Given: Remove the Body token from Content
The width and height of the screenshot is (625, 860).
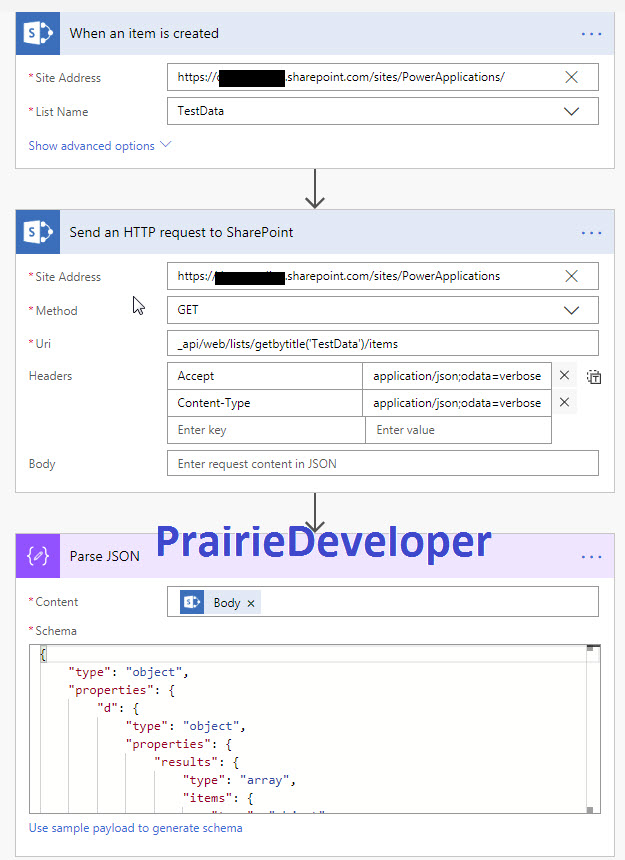Looking at the screenshot, I should [251, 603].
